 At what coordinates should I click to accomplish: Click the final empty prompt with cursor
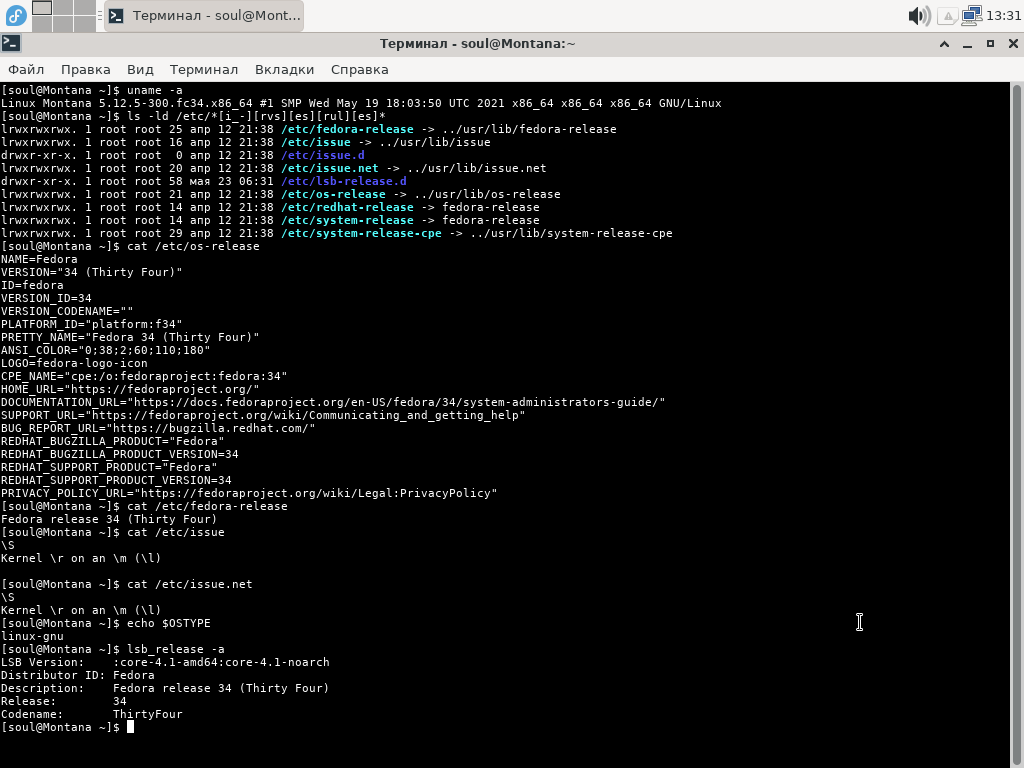(x=67, y=727)
